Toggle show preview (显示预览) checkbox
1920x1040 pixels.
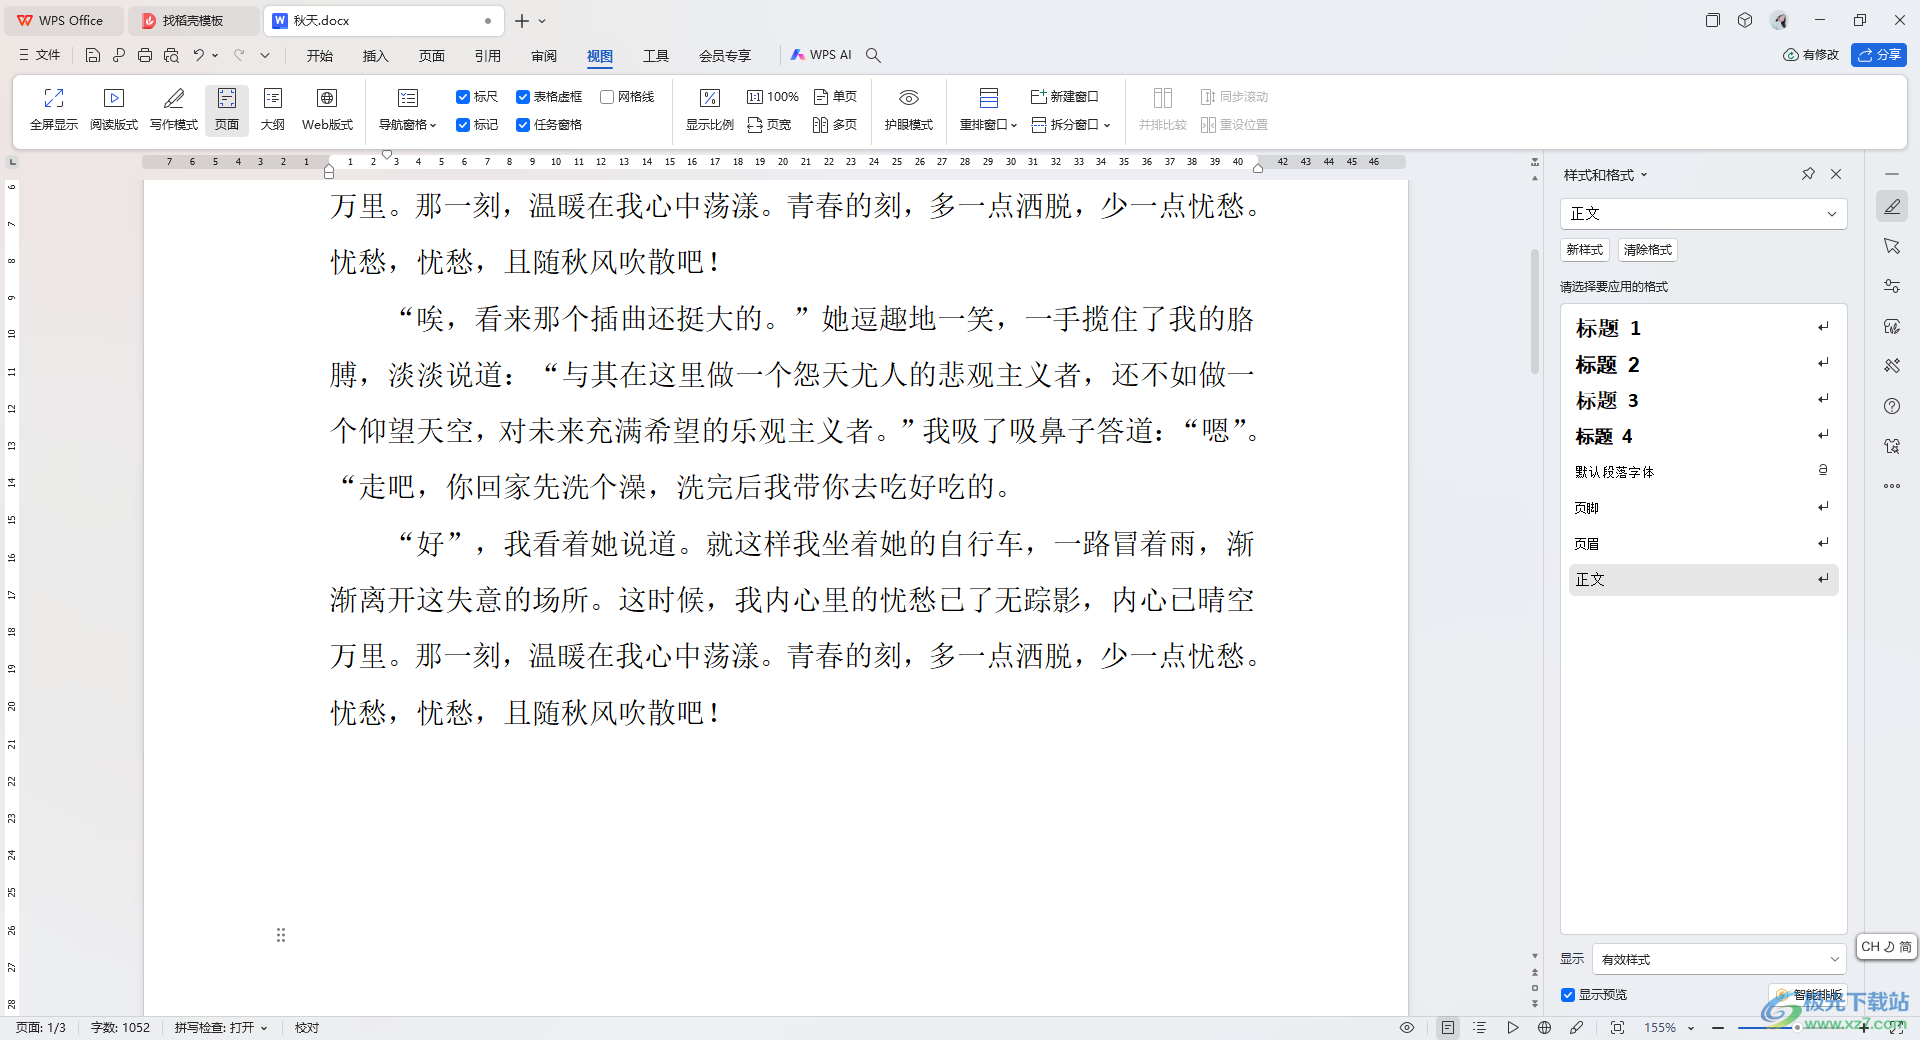tap(1568, 995)
